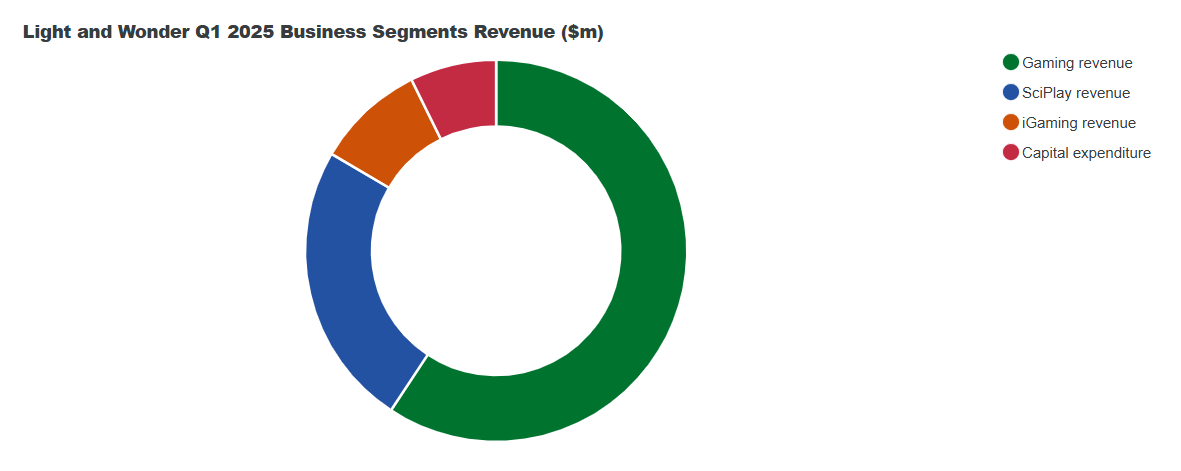Click the green Gaming revenue legend dot
The image size is (1181, 471).
(1011, 63)
